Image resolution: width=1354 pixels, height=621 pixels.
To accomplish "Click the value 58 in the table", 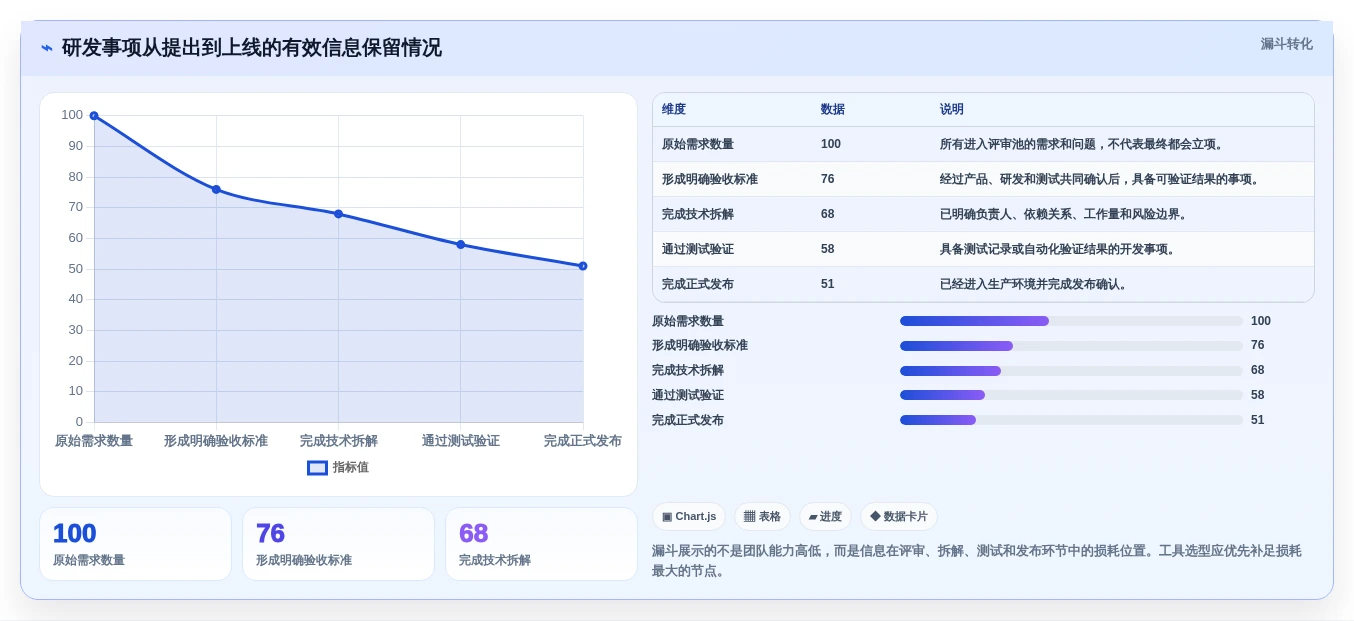I will (x=828, y=249).
